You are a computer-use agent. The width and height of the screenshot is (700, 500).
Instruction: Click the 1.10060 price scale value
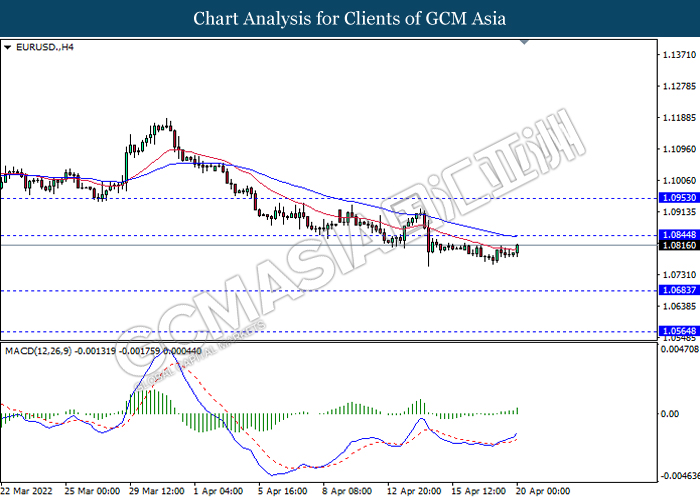coord(679,180)
